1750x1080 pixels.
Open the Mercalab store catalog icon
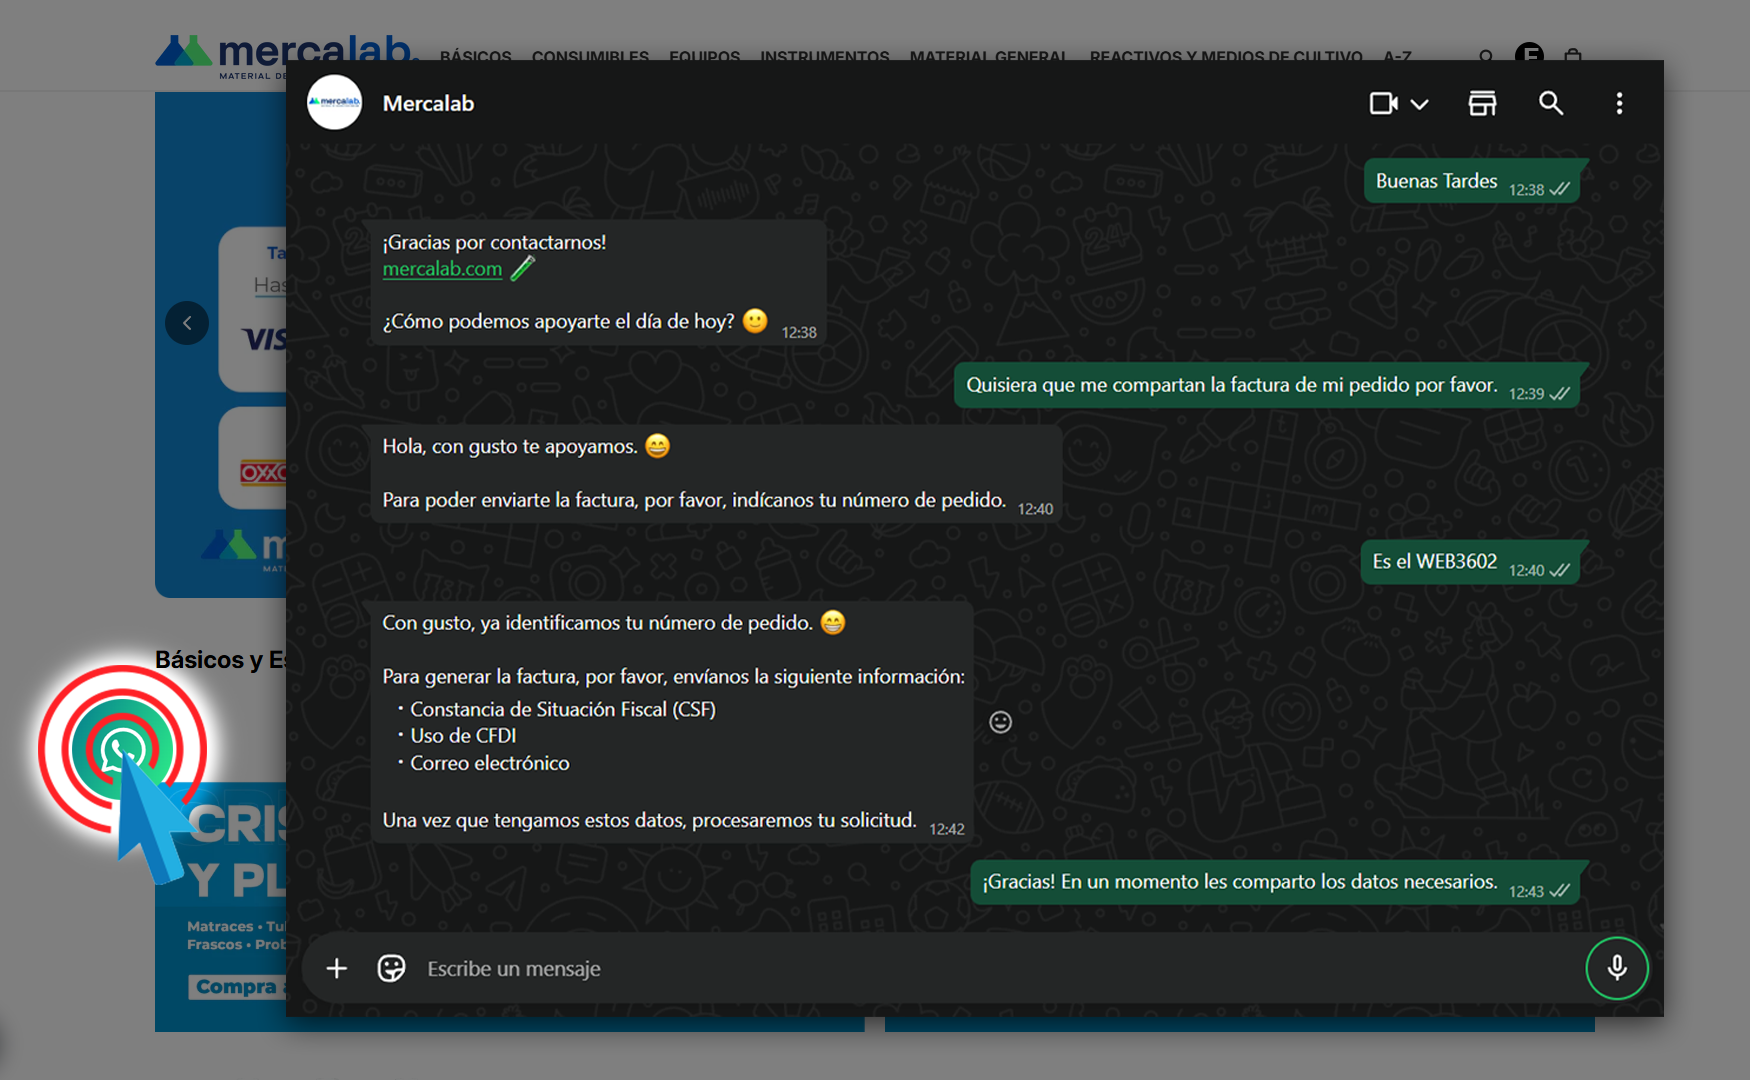pyautogui.click(x=1482, y=103)
